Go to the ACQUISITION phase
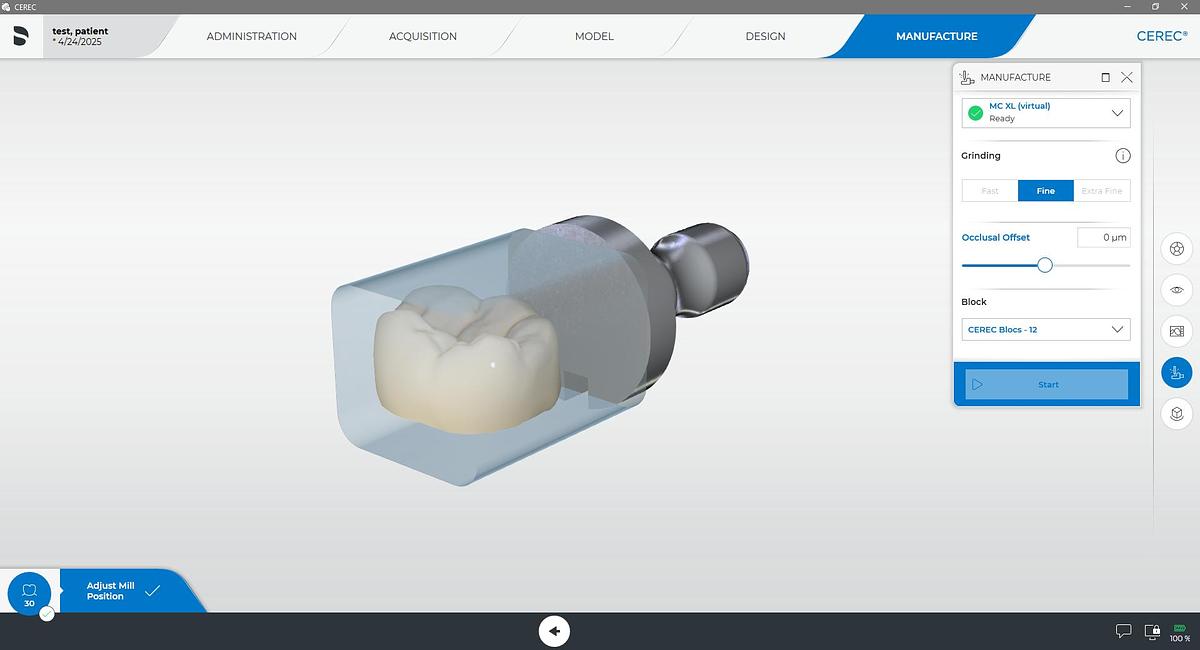1200x650 pixels. pos(422,36)
